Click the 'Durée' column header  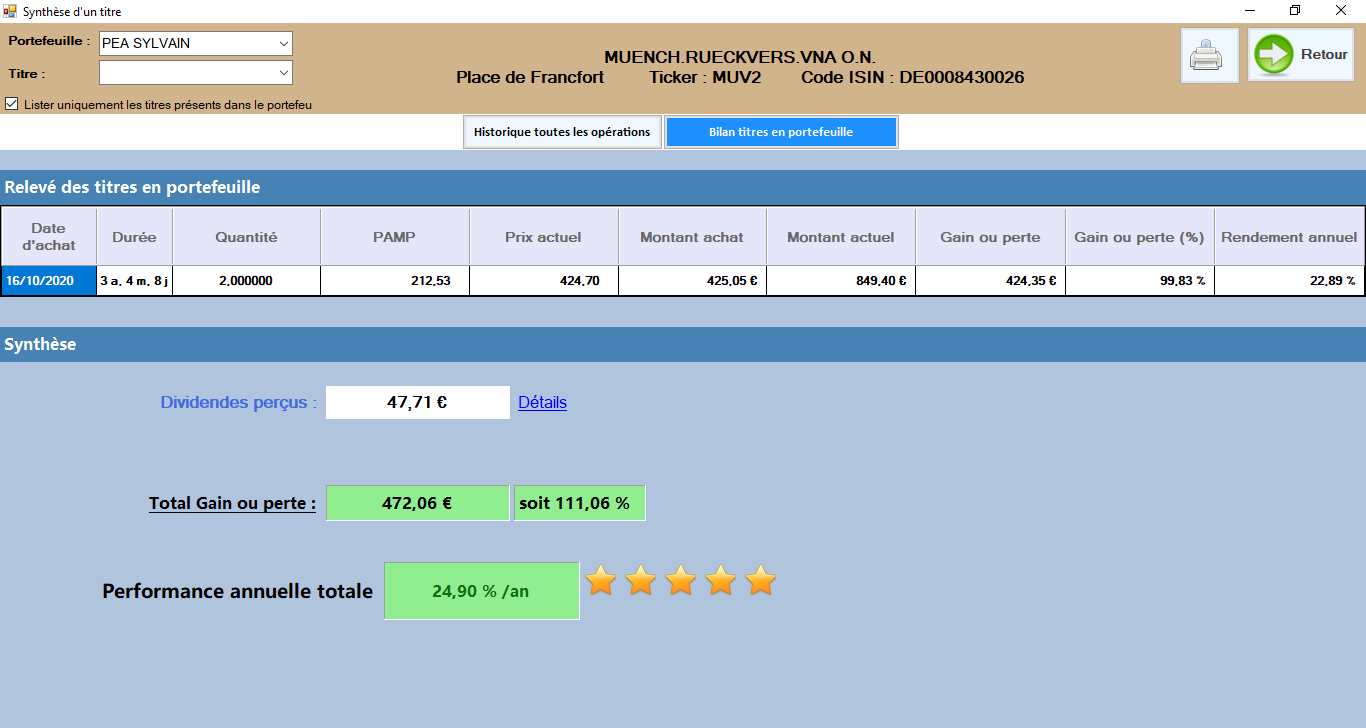tap(135, 237)
